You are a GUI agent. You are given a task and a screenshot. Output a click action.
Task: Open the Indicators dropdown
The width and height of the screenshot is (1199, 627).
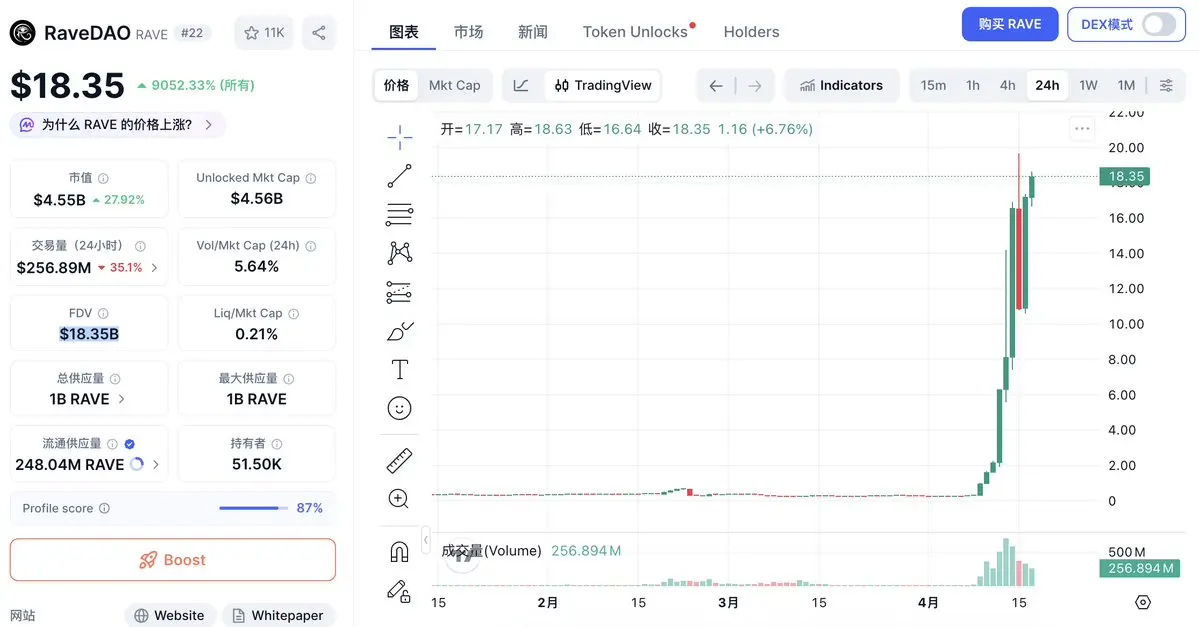841,86
